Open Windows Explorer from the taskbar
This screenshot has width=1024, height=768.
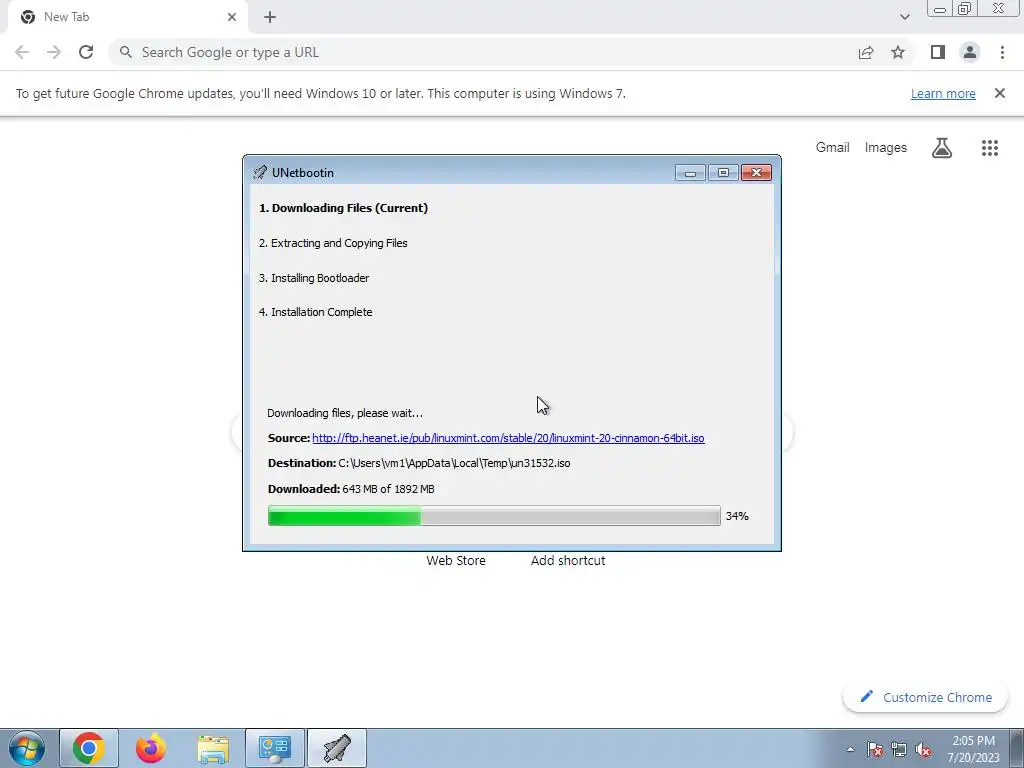tap(213, 748)
